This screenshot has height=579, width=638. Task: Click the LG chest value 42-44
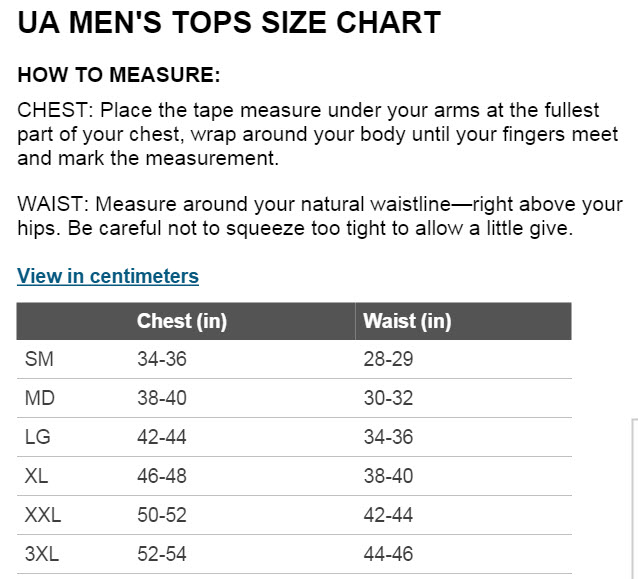[x=162, y=437]
